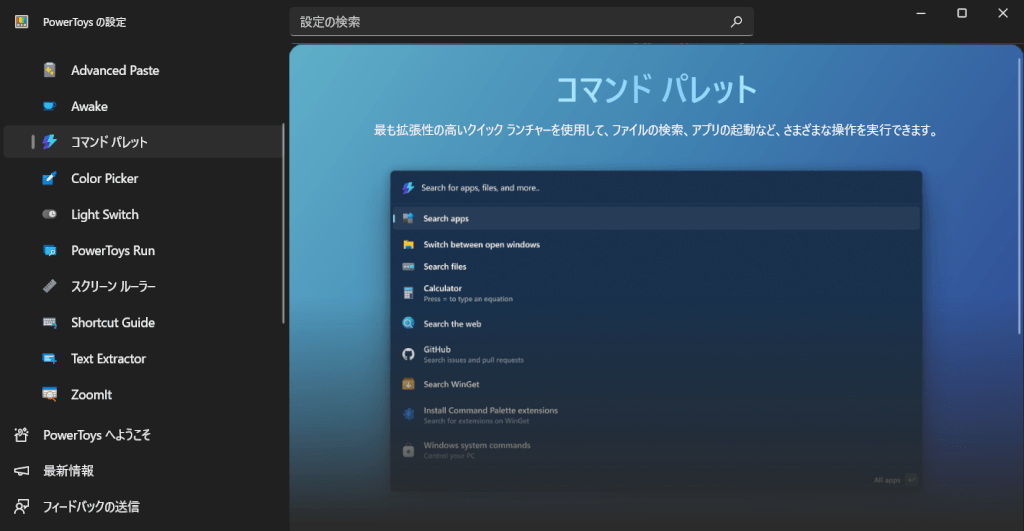Focus the 設定の検索 search box
The width and height of the screenshot is (1024, 531).
coord(510,21)
